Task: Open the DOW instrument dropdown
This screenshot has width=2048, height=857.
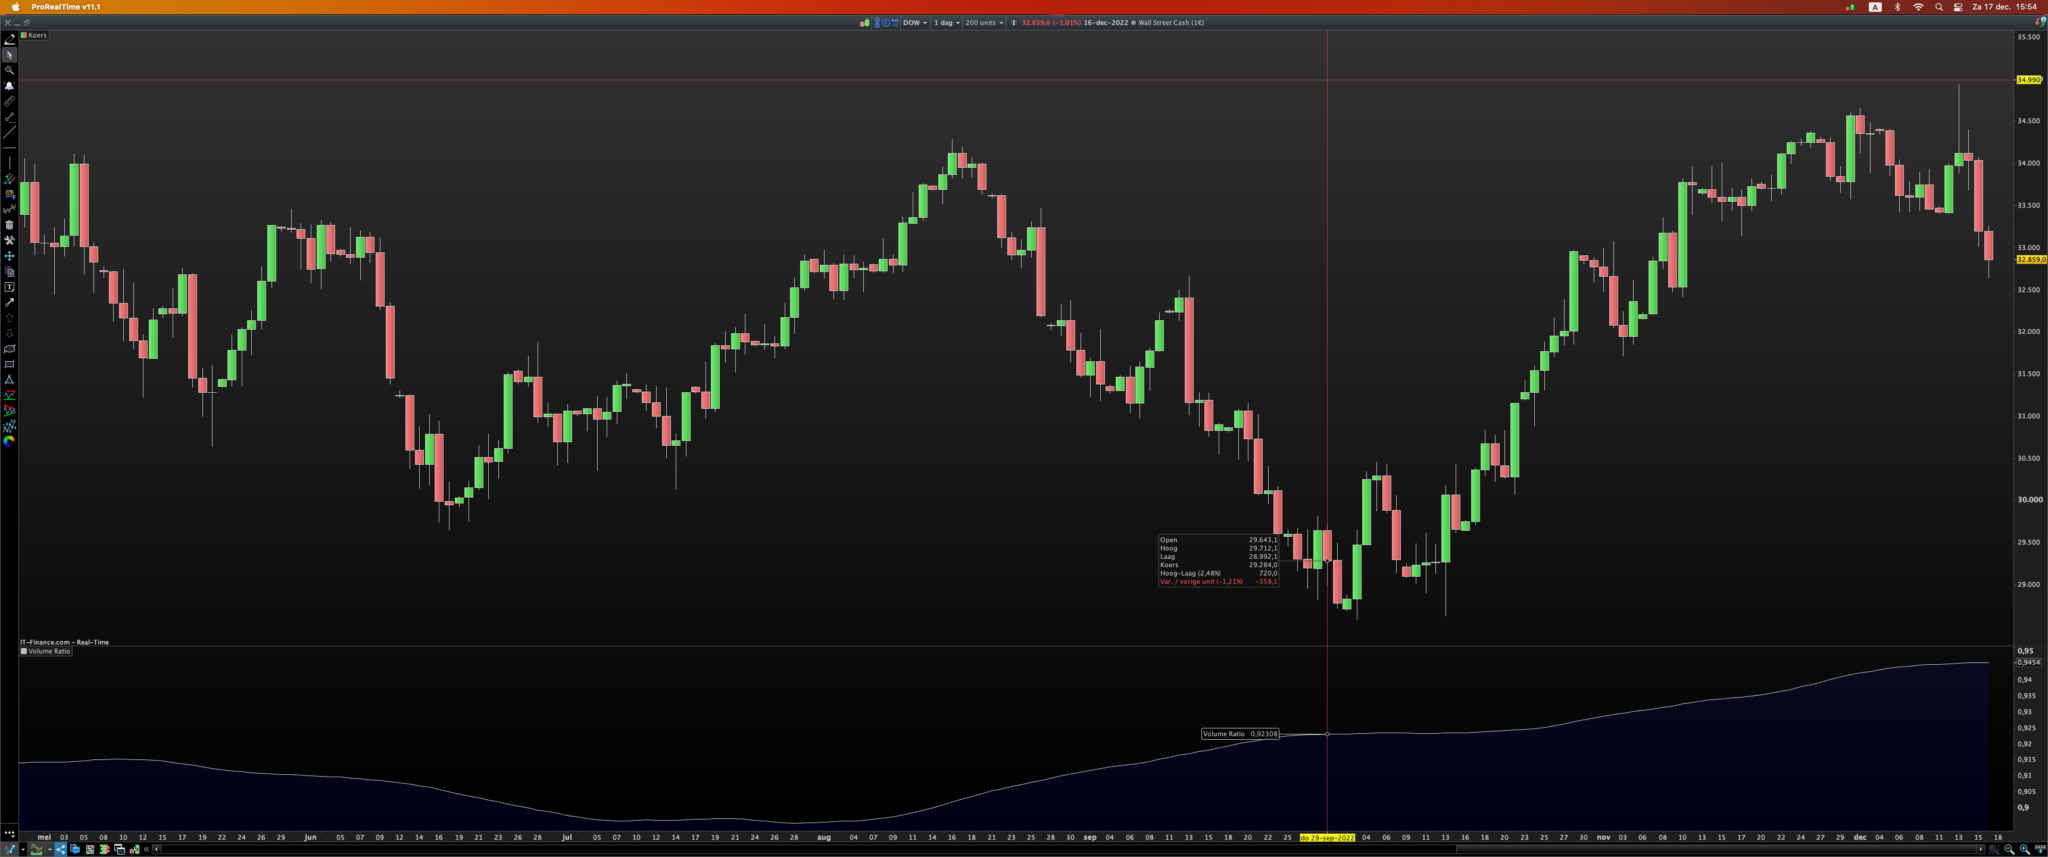Action: pos(915,22)
